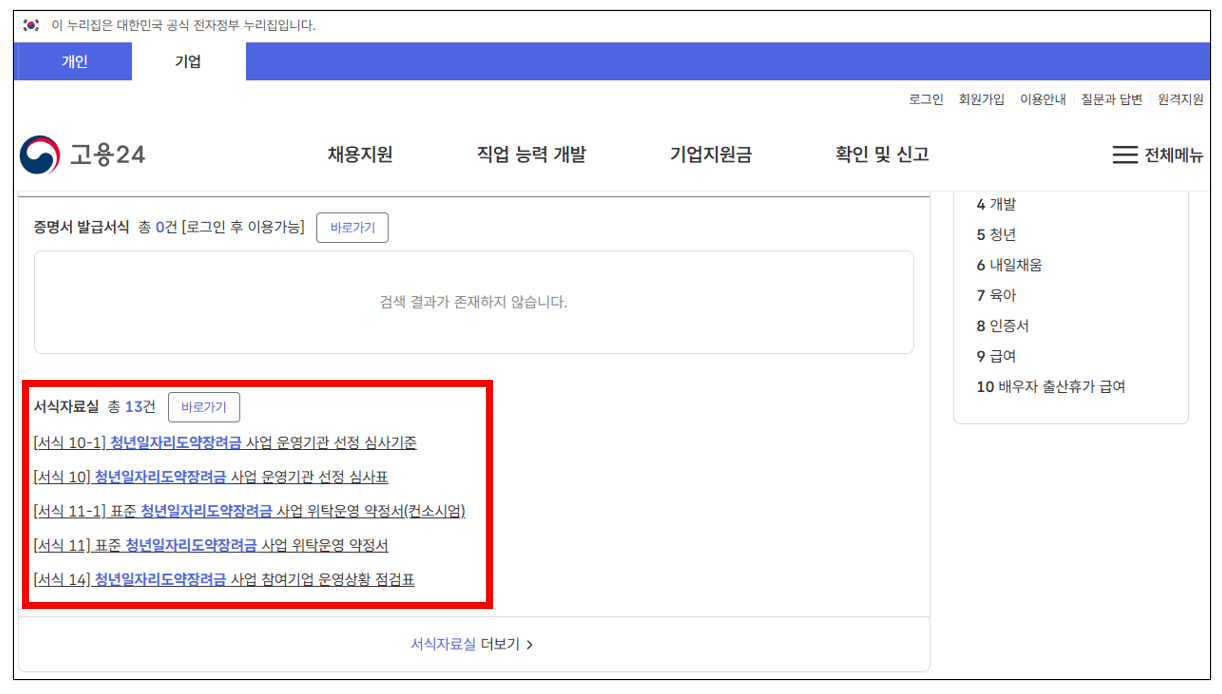The height and width of the screenshot is (694, 1222).
Task: Open the 서식 10-1 심사기준 document link
Action: point(223,442)
